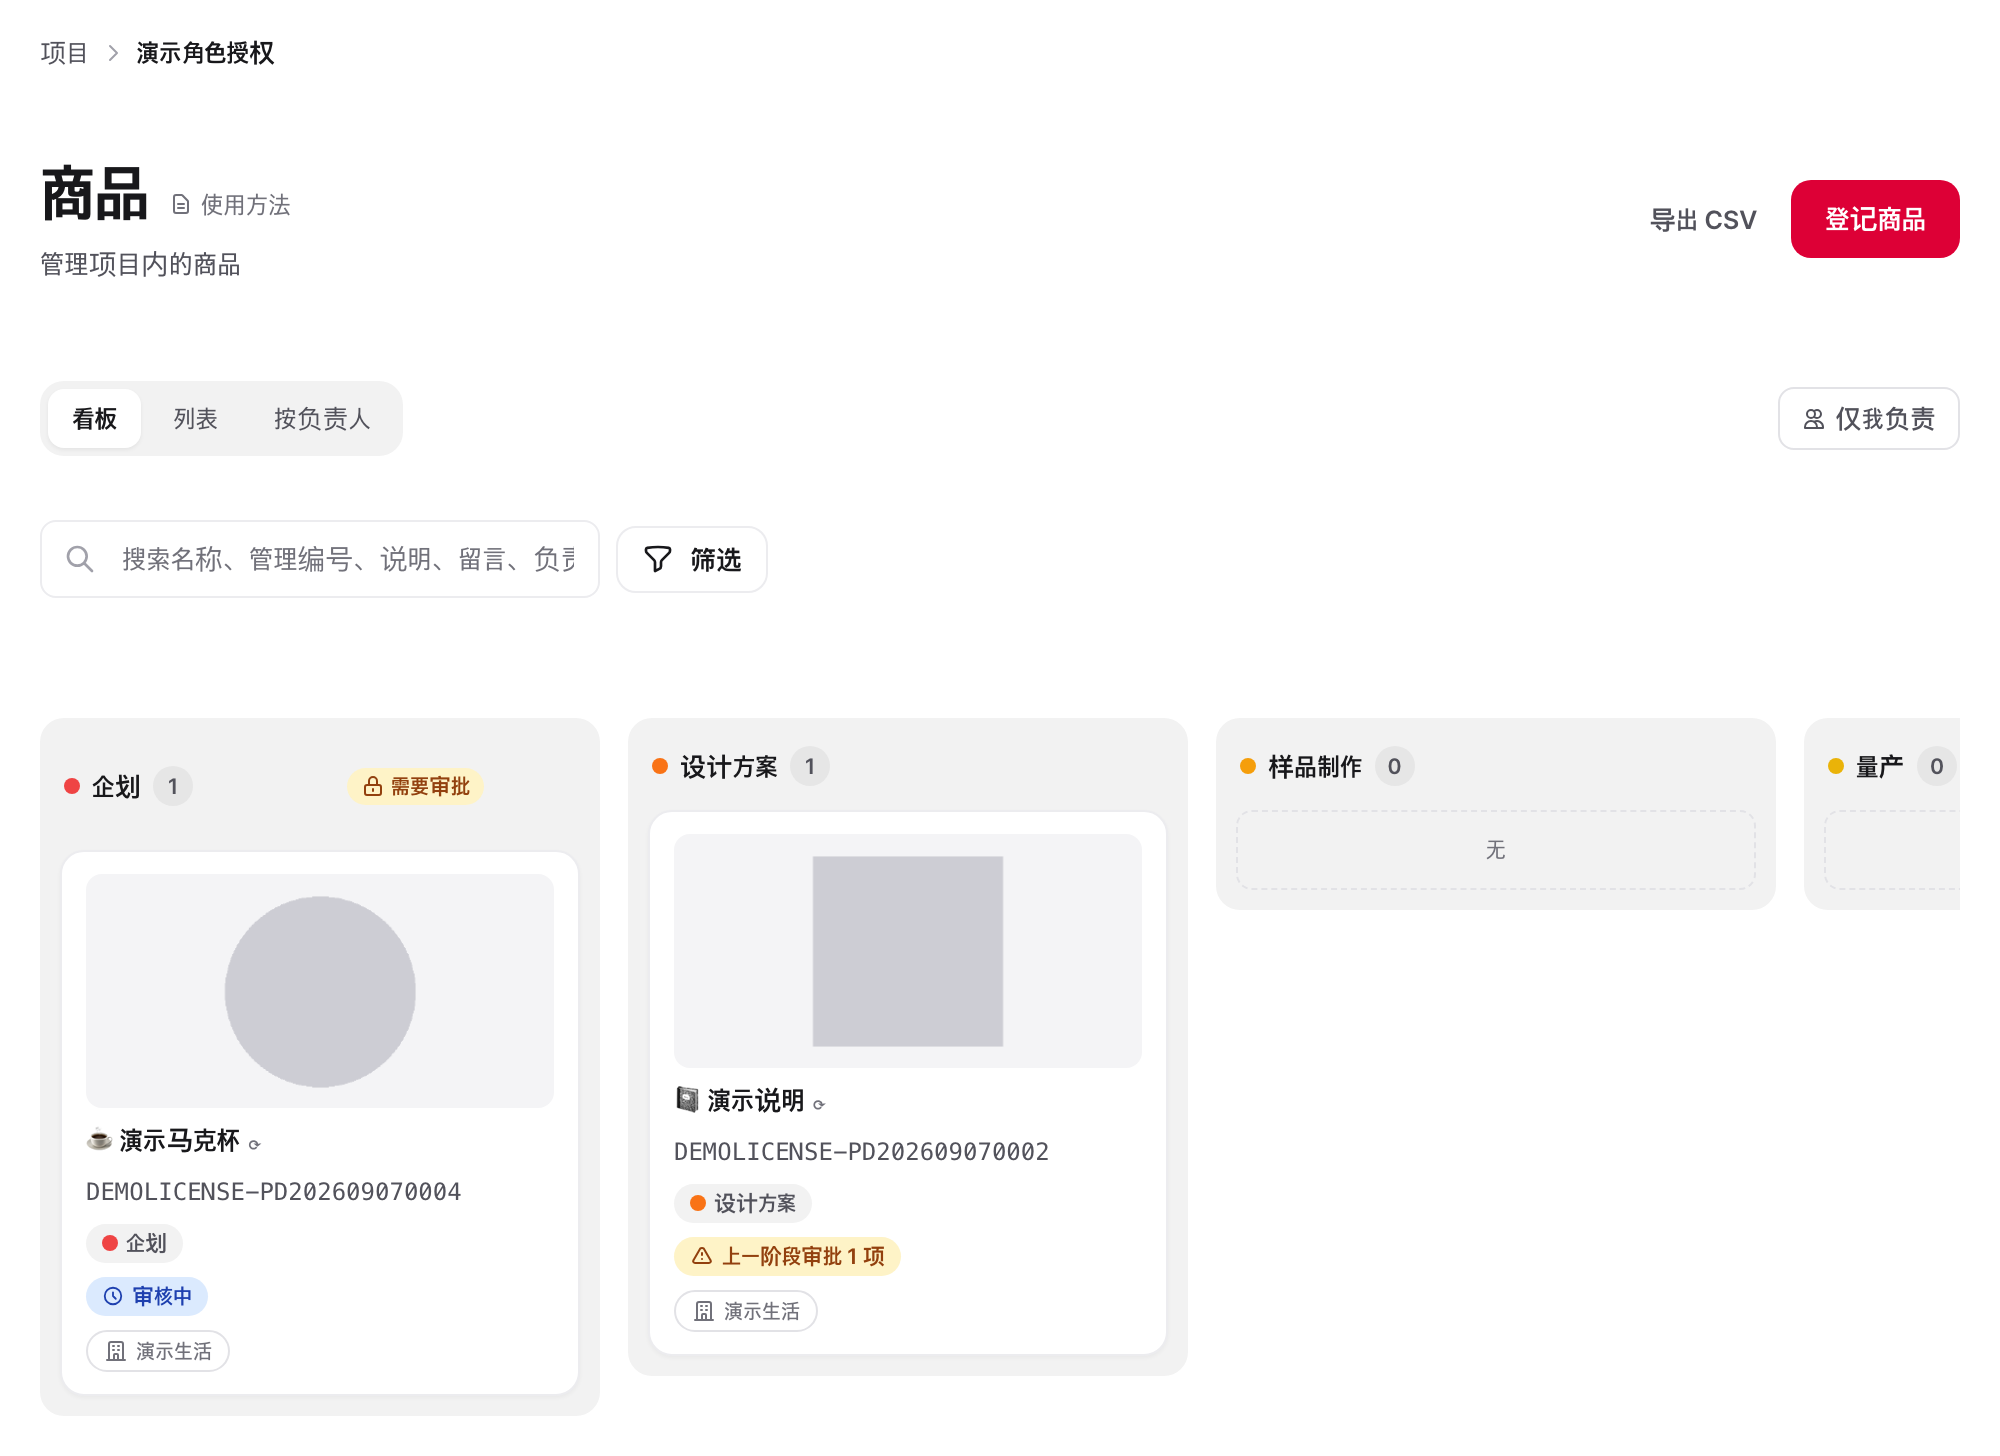
Task: Click the notebook emoji of 演示说明
Action: [687, 1100]
